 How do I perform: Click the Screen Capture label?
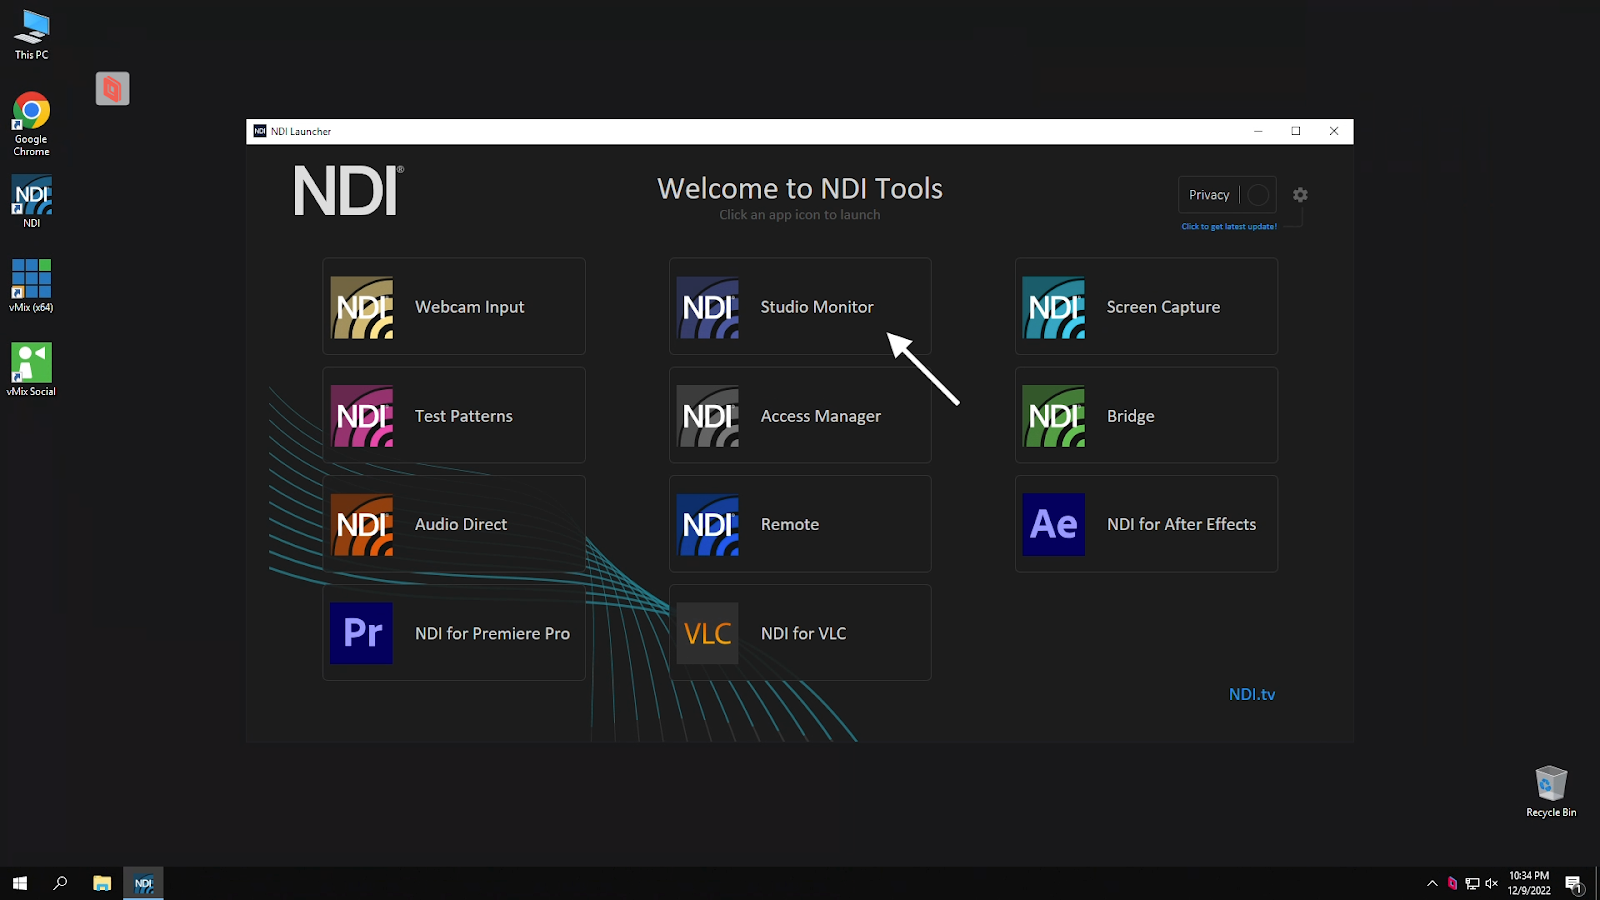click(1163, 307)
